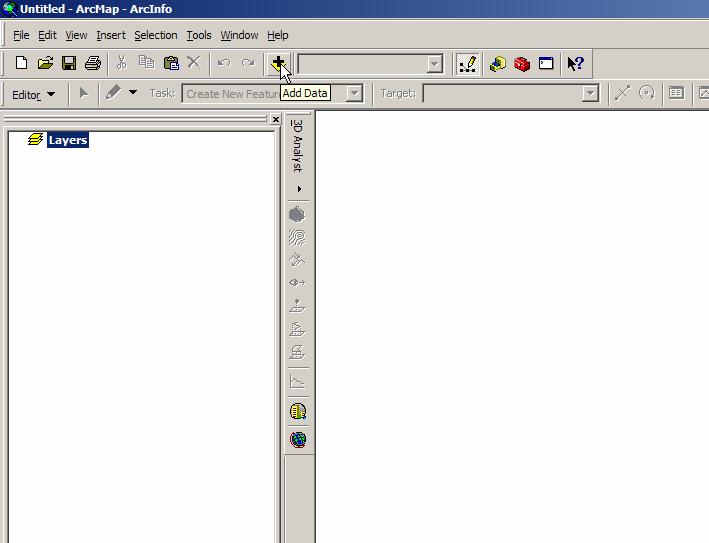The width and height of the screenshot is (709, 543).
Task: Activate the What's This help pointer
Action: coord(575,64)
